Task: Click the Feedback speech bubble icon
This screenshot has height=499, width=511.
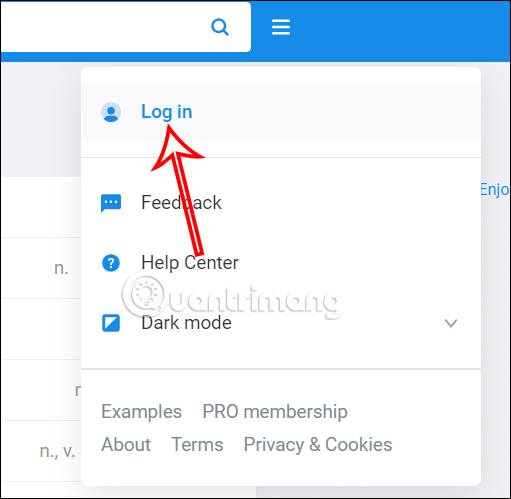Action: coord(111,203)
